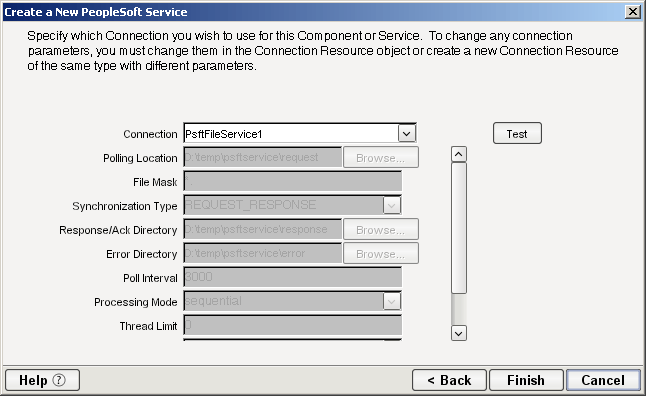Click the Response/Ack Directory label
This screenshot has height=396, width=646.
pyautogui.click(x=118, y=230)
